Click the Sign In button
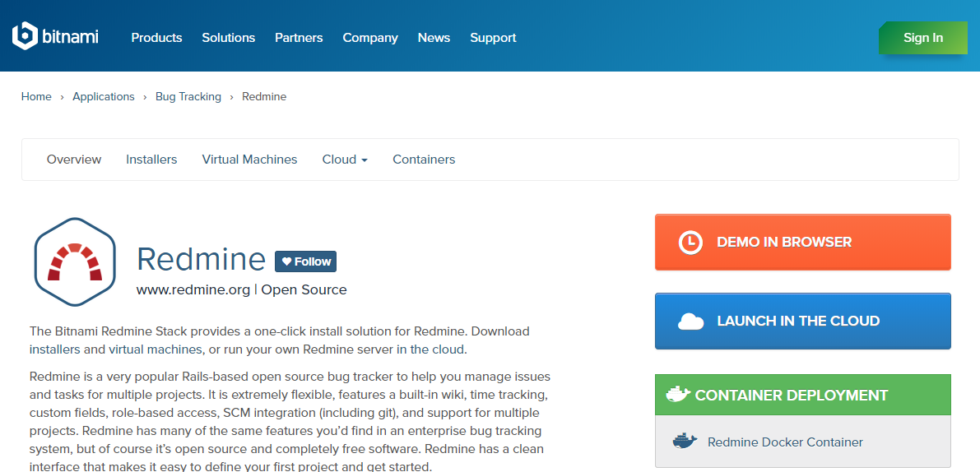 (x=922, y=38)
